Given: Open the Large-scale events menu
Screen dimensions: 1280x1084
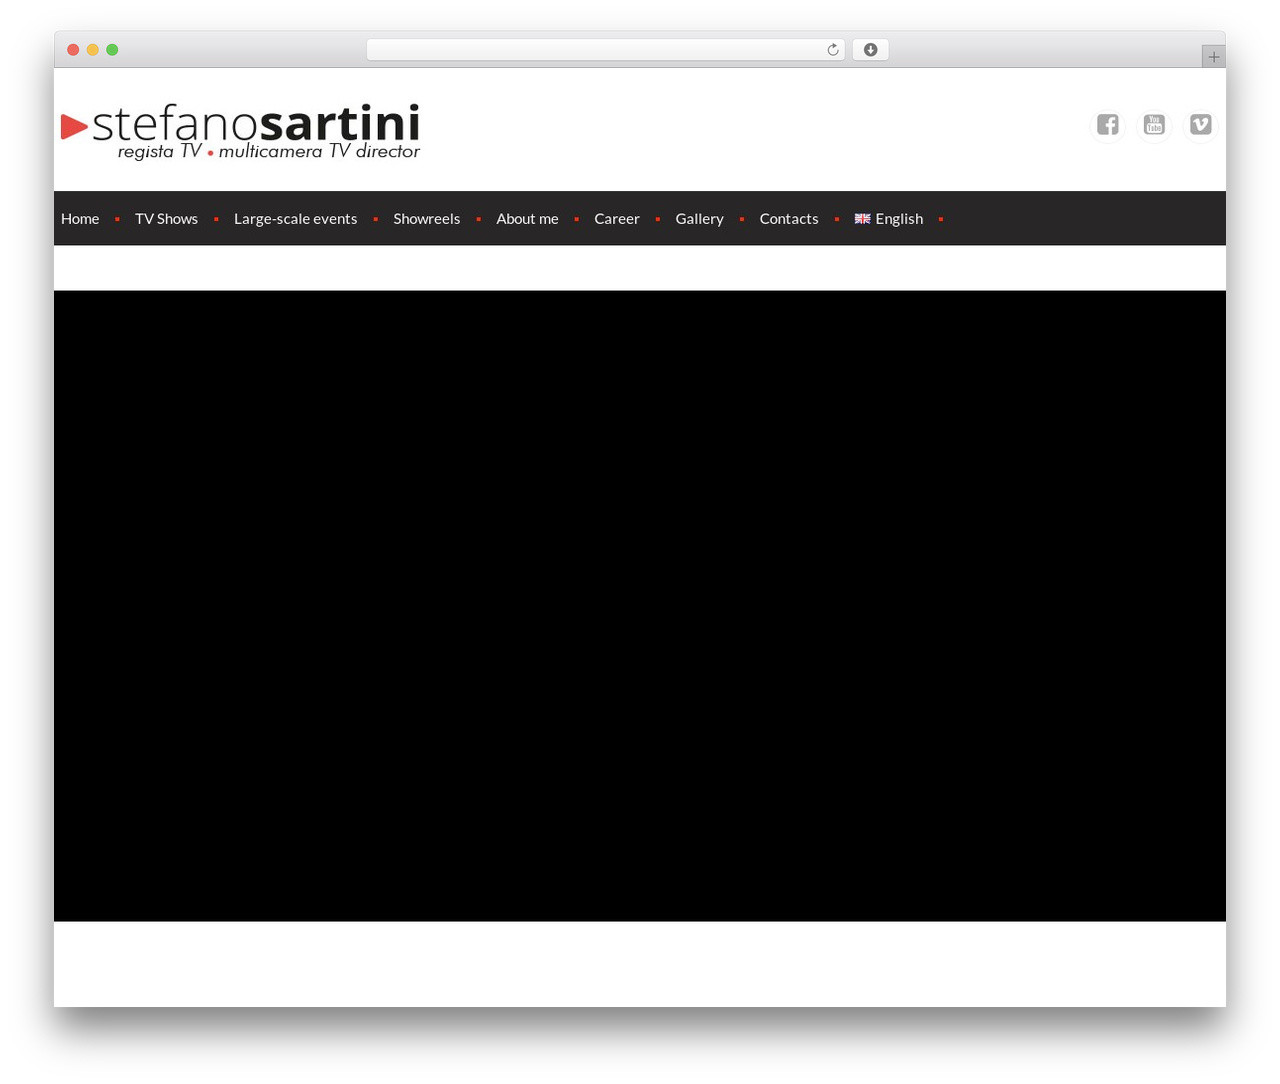Looking at the screenshot, I should point(295,219).
